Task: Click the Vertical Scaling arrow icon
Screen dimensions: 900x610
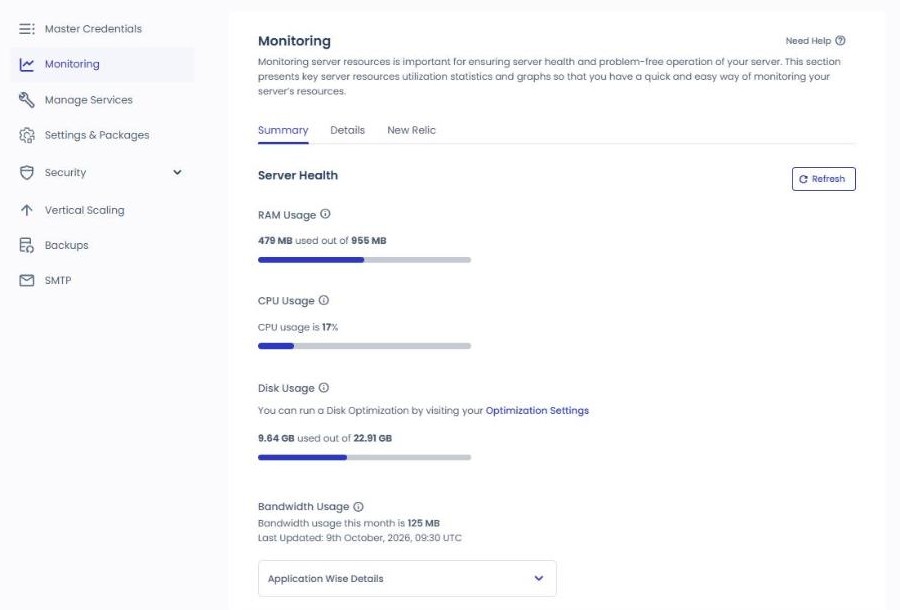Action: tap(26, 210)
